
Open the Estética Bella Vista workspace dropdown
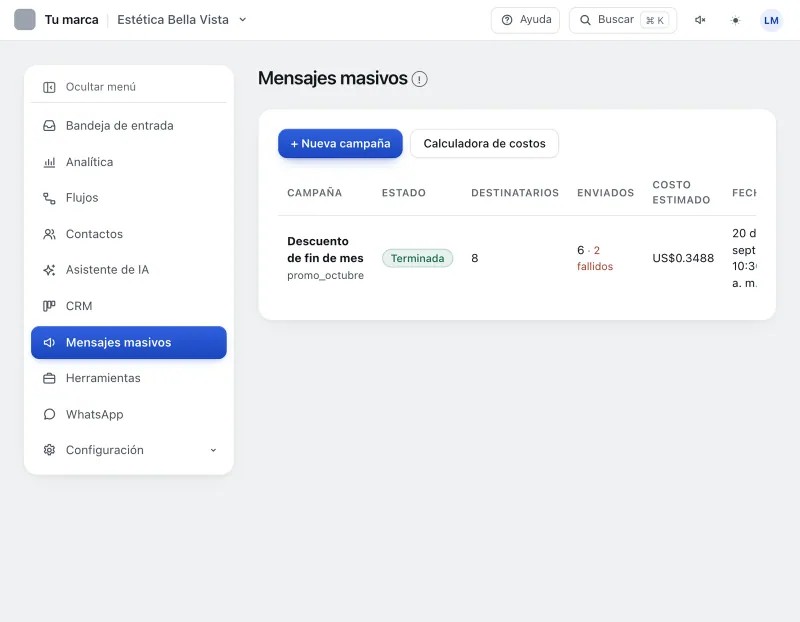(x=182, y=20)
